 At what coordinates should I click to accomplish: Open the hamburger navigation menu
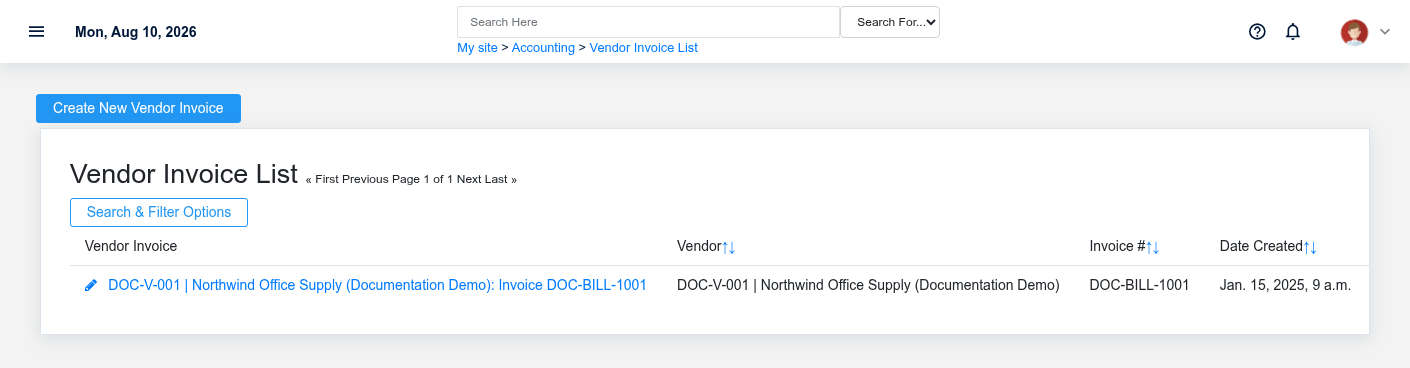coord(37,31)
